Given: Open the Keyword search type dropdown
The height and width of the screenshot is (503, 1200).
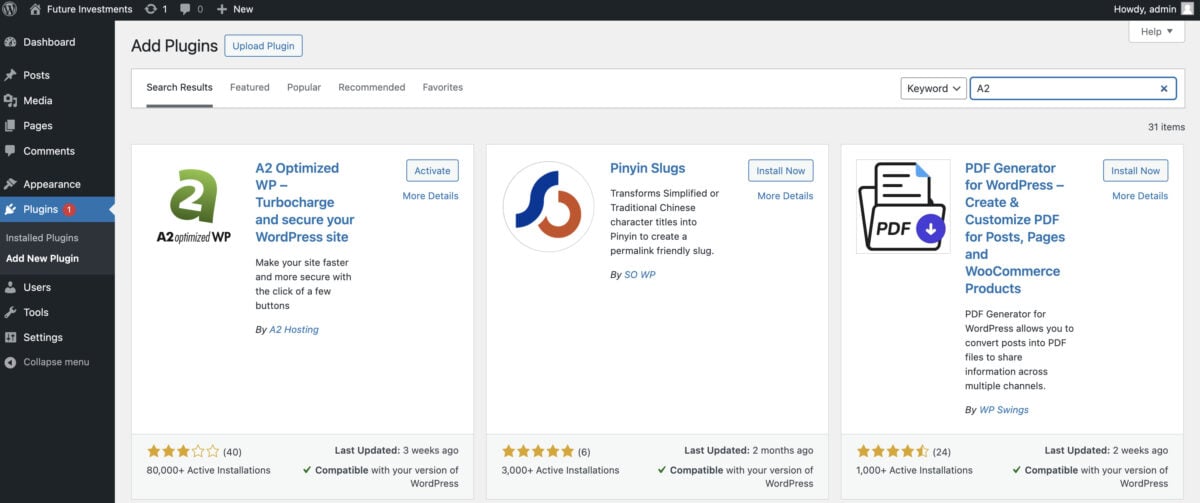Looking at the screenshot, I should pyautogui.click(x=933, y=88).
